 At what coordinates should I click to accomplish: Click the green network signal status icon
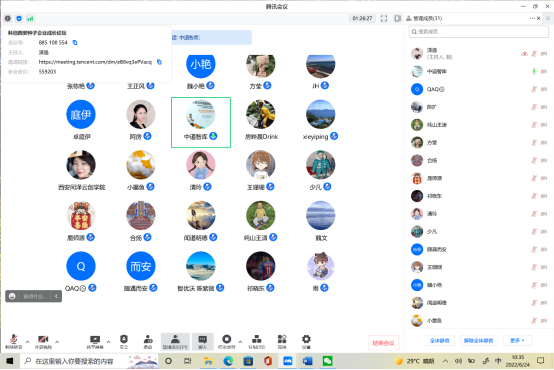tap(30, 18)
